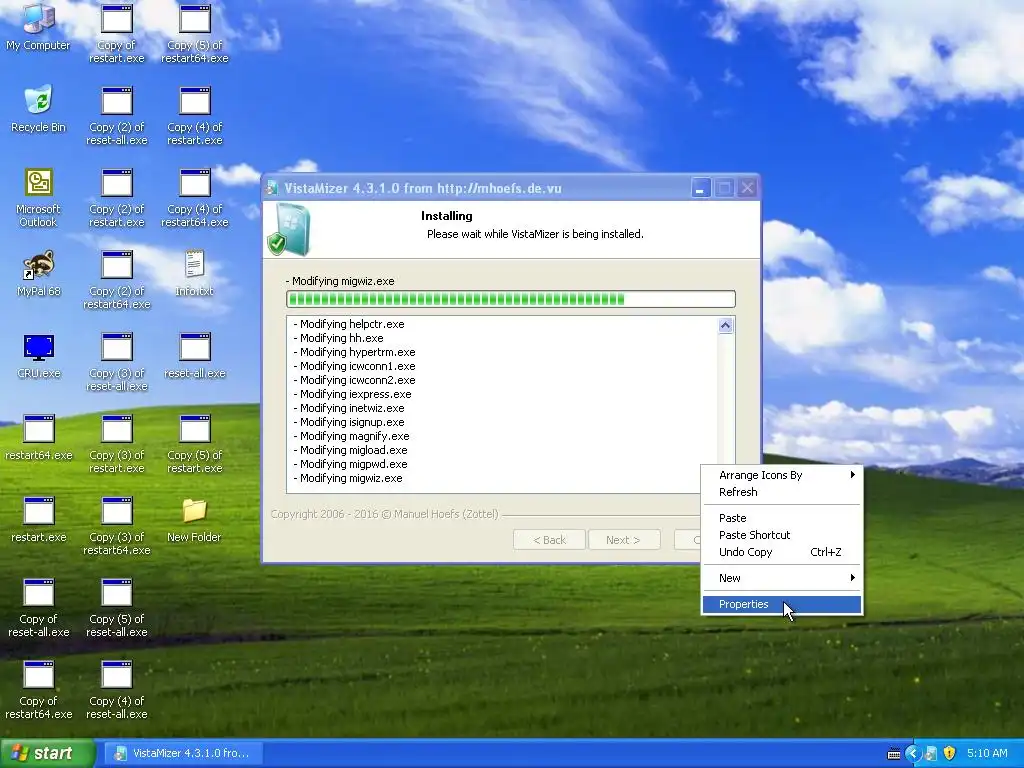Select Copy (2) of restart64.exe icon
The image size is (1024, 768).
(x=117, y=280)
